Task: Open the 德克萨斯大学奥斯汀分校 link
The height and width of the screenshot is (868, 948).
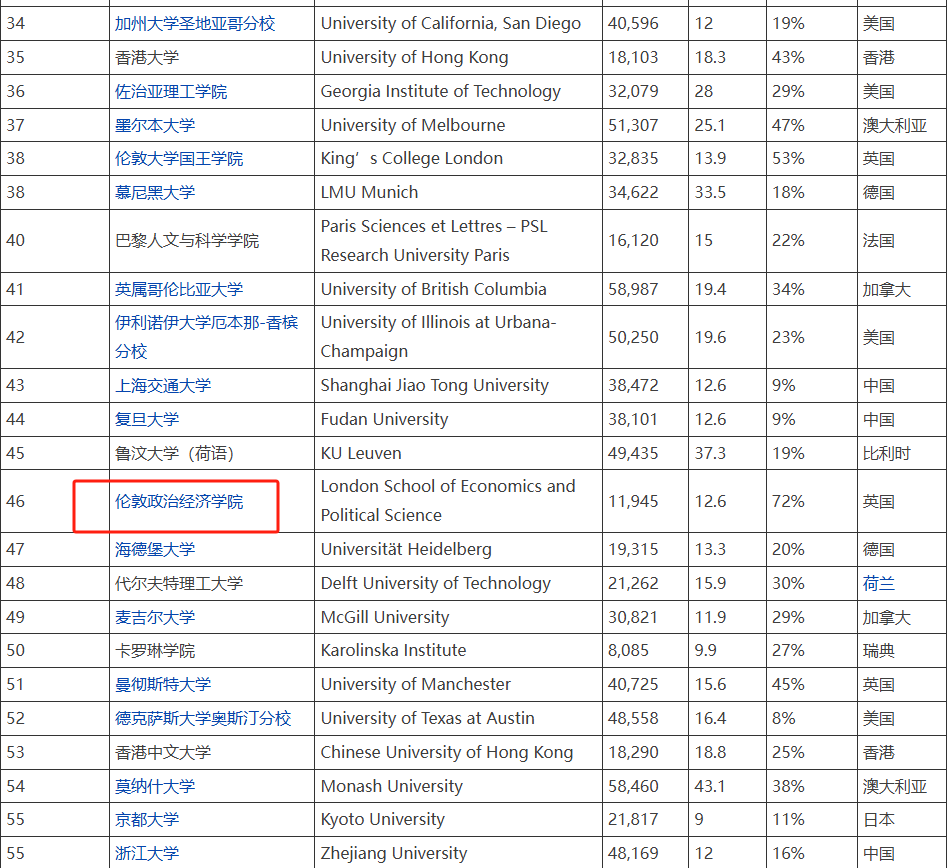Action: point(203,718)
